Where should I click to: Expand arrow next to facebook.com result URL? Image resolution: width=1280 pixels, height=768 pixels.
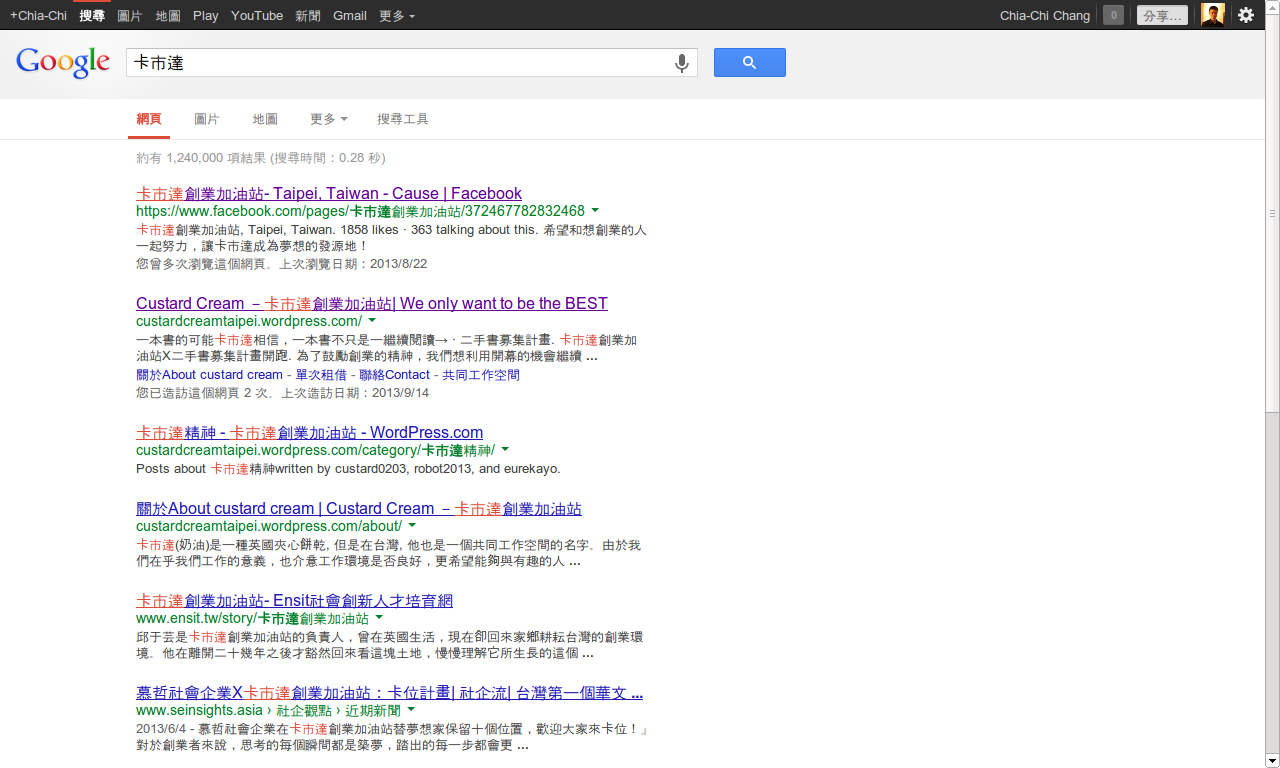tap(595, 211)
